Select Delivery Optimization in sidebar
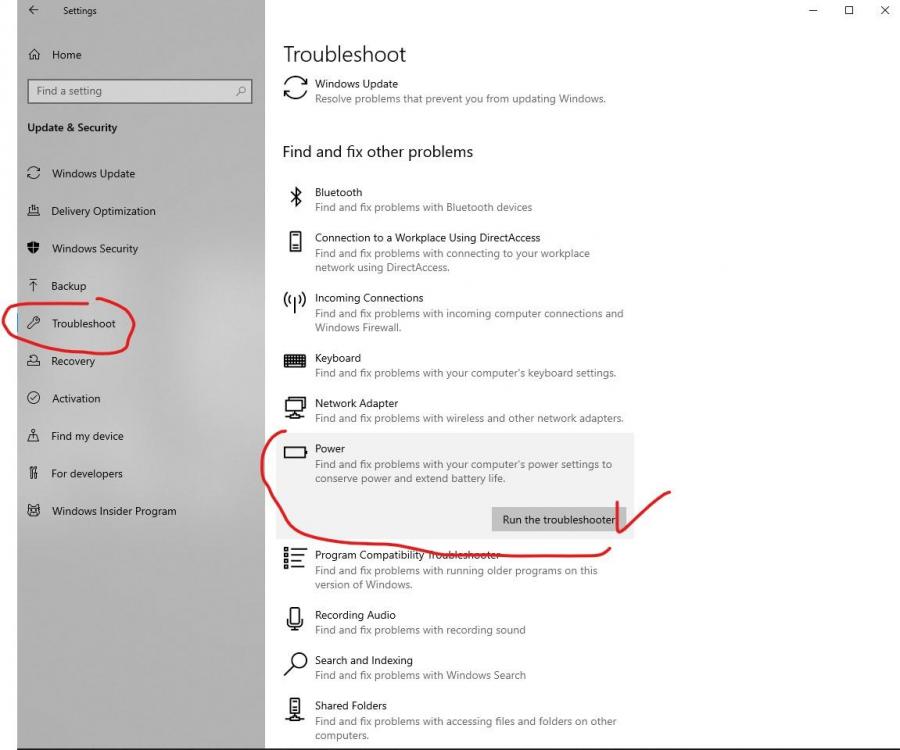Viewport: 900px width, 750px height. click(x=103, y=211)
